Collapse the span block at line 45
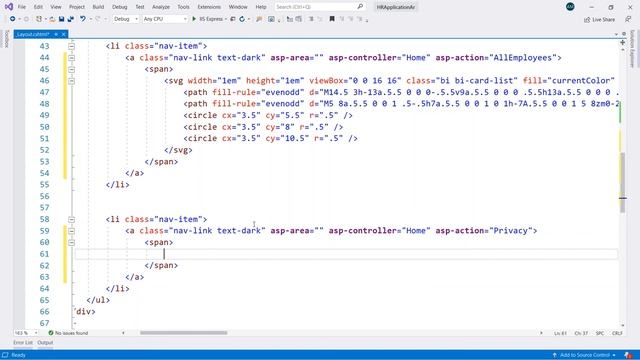Image resolution: width=640 pixels, height=360 pixels. pyautogui.click(x=71, y=69)
